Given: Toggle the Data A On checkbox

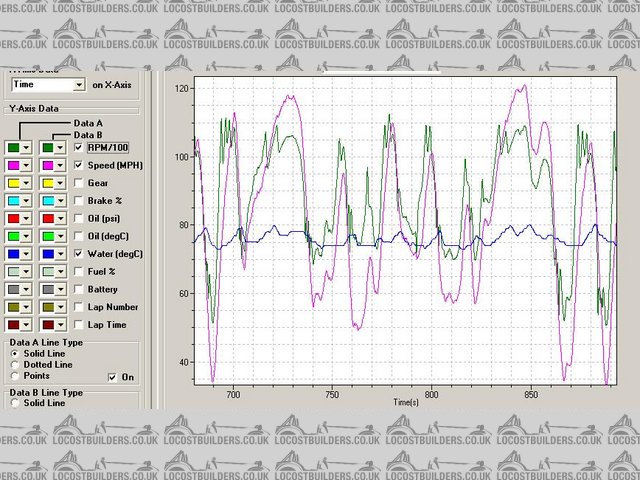Looking at the screenshot, I should click(113, 377).
